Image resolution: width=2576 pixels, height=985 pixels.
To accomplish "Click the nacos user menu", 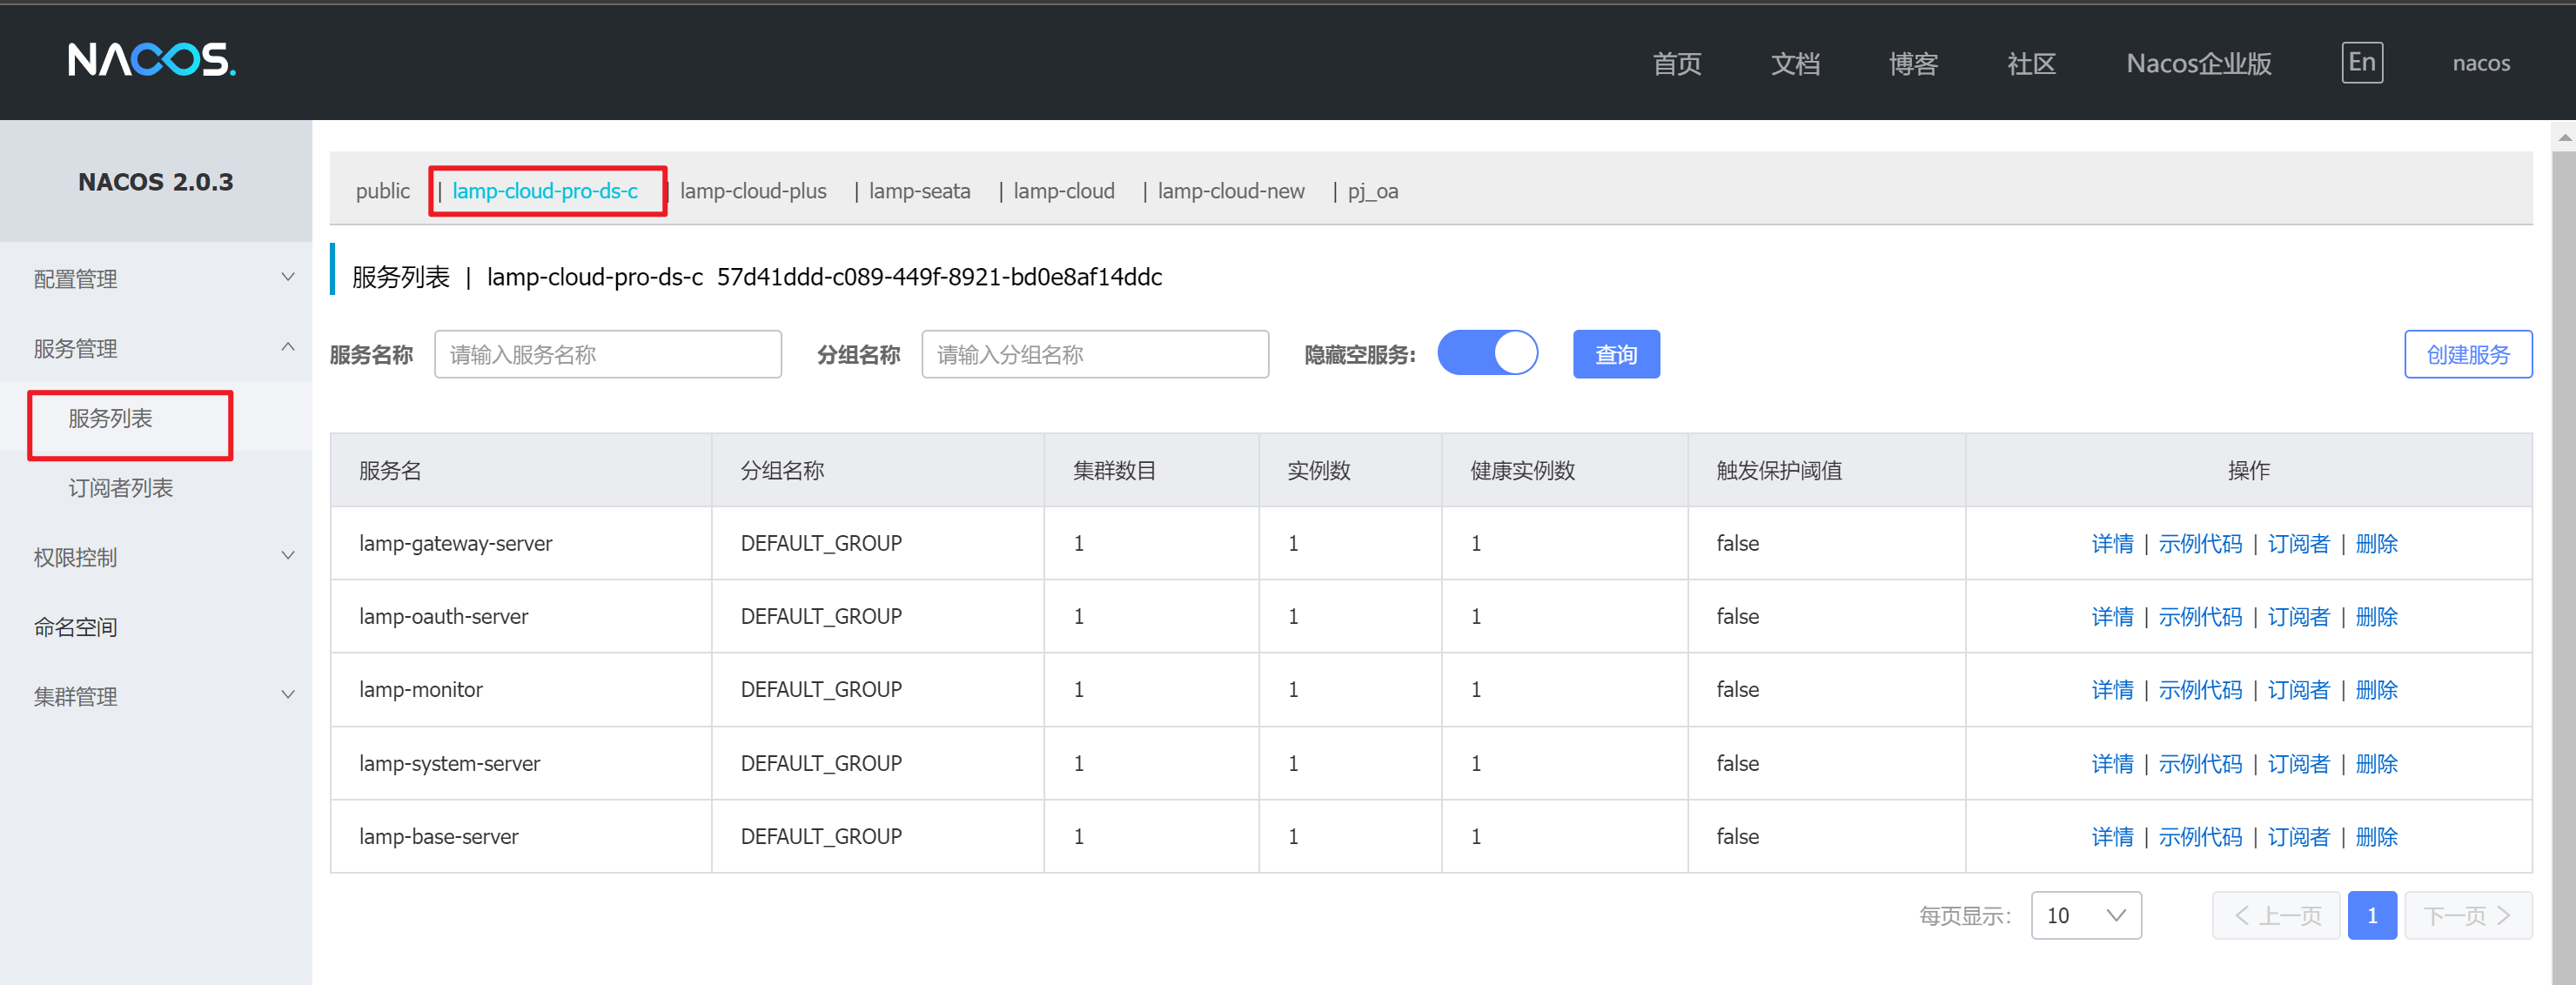I will point(2480,63).
